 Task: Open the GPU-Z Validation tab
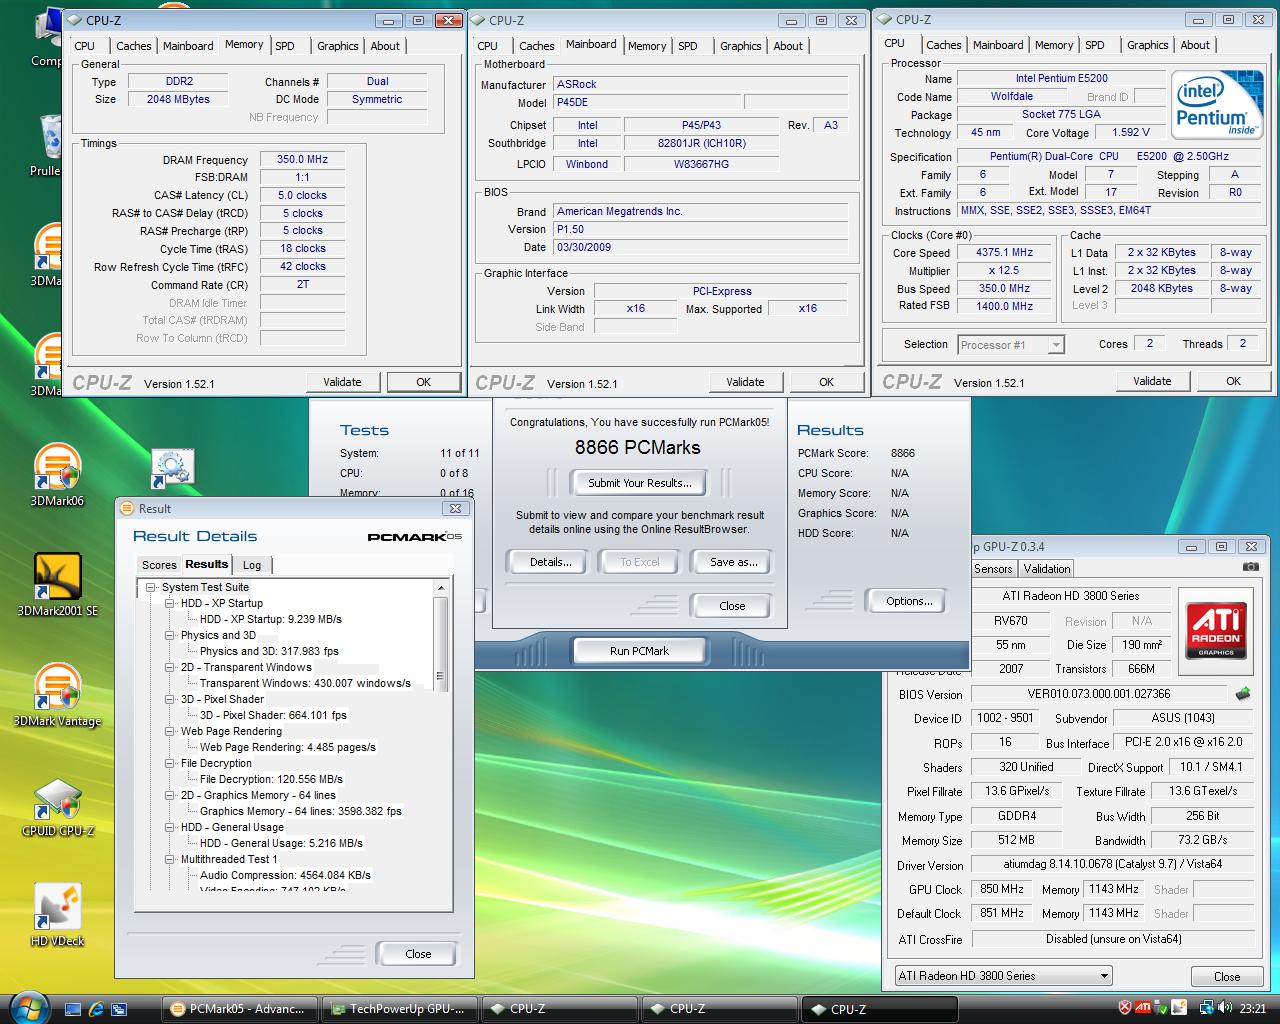tap(1047, 569)
